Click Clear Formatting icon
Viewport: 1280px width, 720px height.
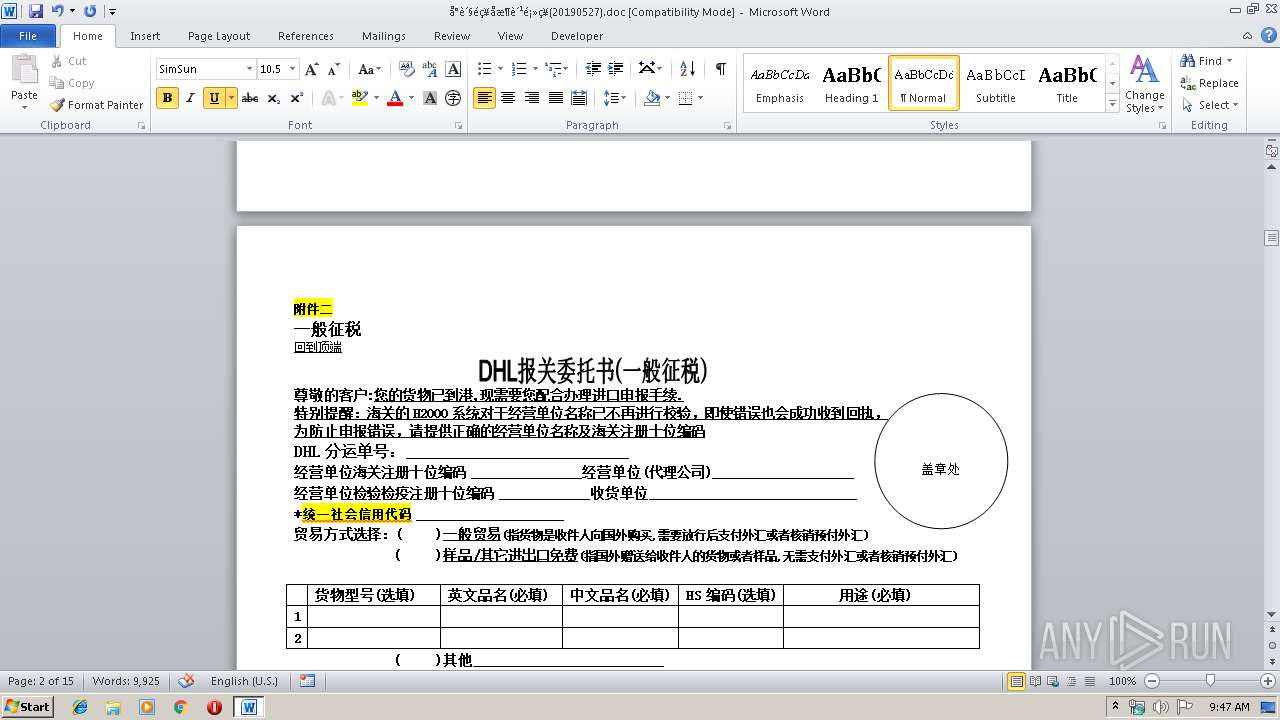tap(407, 69)
